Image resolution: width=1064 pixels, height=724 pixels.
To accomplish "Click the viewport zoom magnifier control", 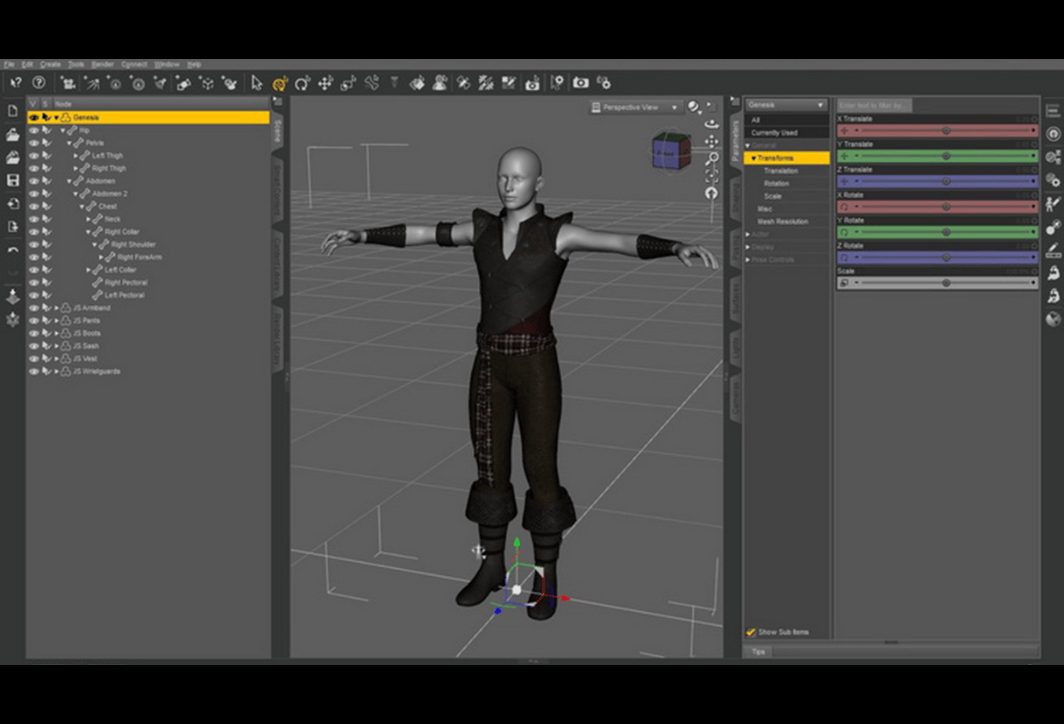I will [x=712, y=158].
